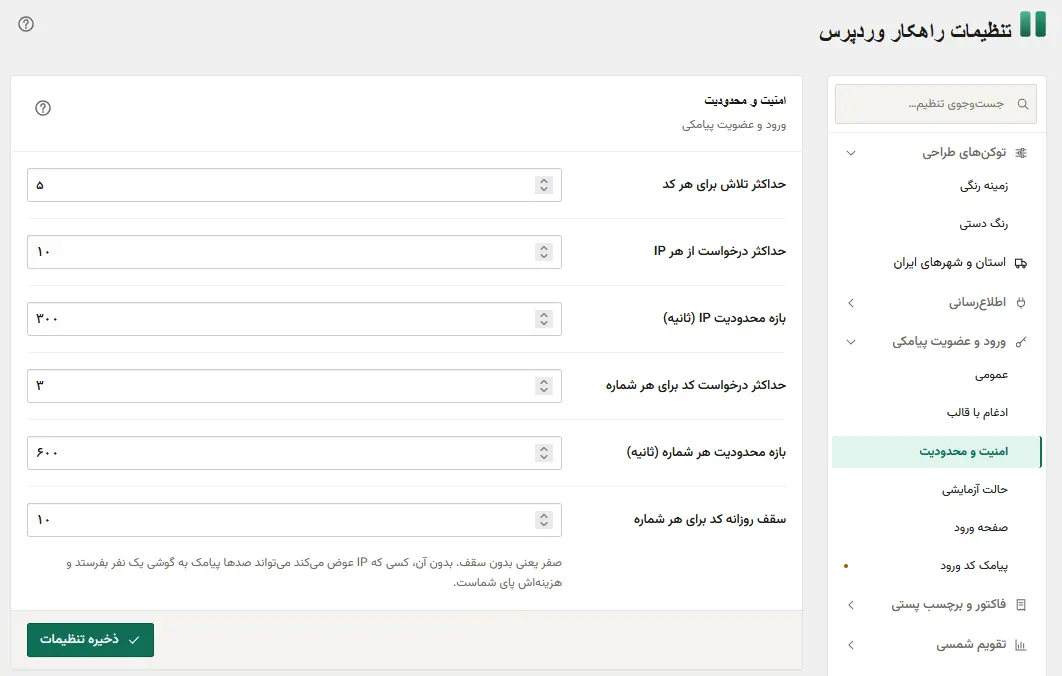Click stepper of بازه محدودیت هر شماره
This screenshot has height=676, width=1062.
544,453
